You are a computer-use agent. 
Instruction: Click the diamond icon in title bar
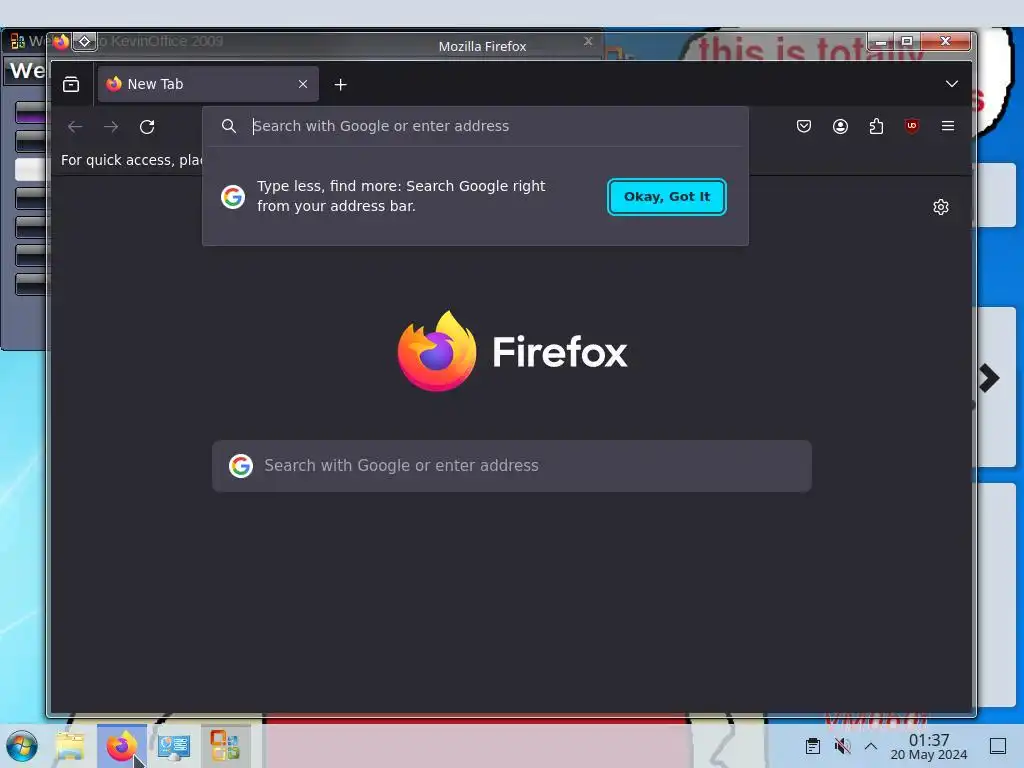click(x=84, y=42)
